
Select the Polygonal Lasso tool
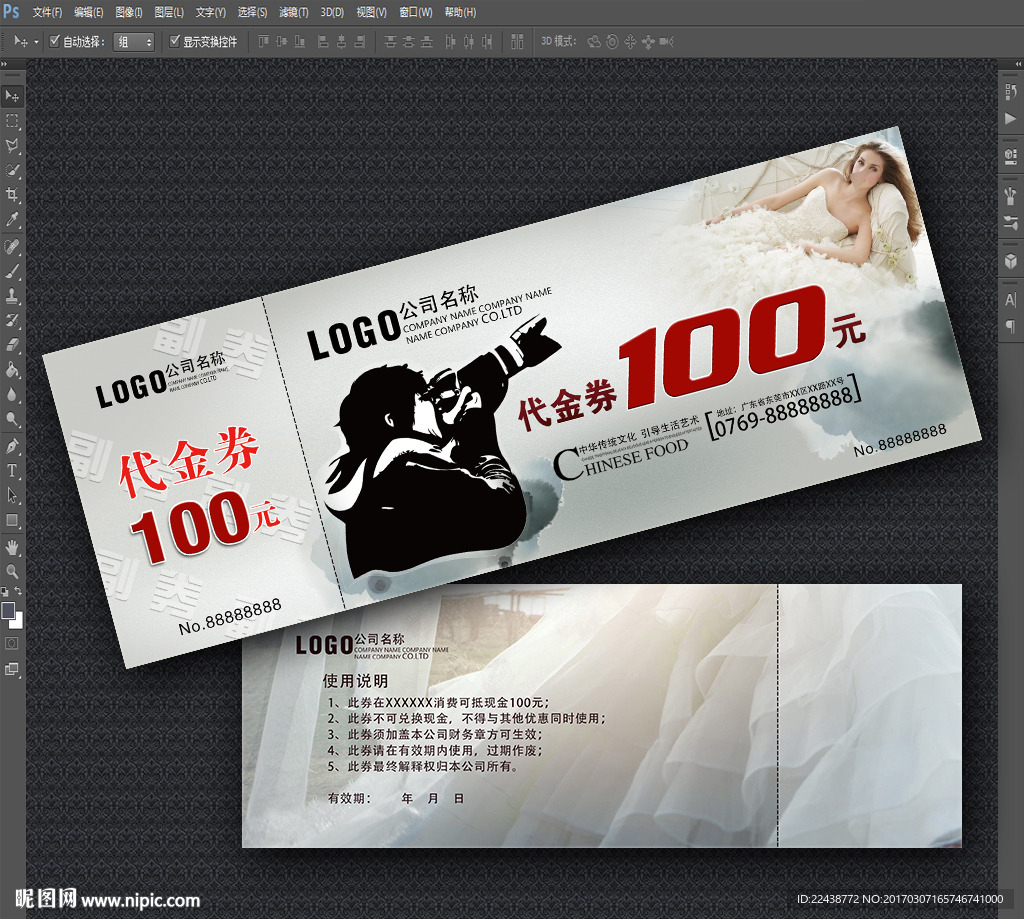[x=12, y=146]
